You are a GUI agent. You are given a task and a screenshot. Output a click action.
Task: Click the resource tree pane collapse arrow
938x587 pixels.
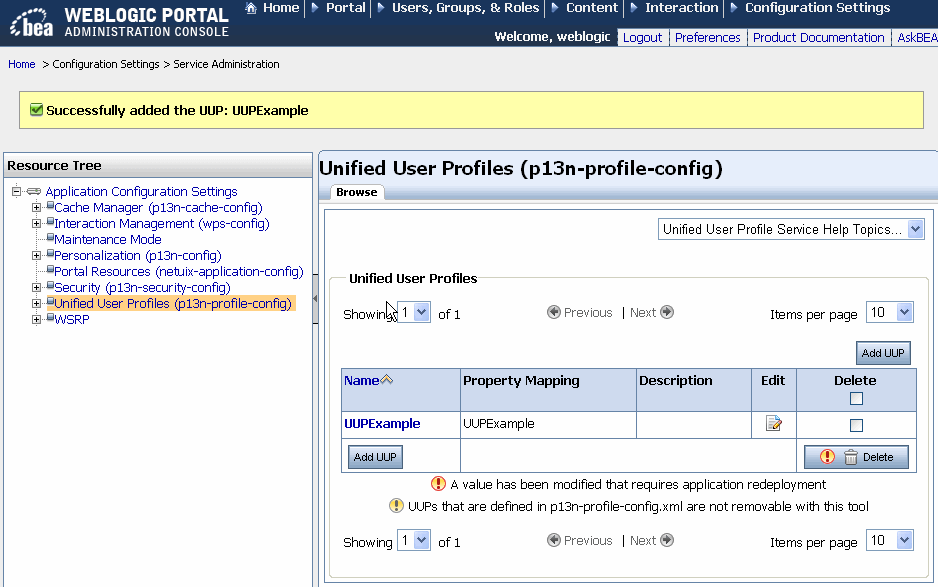click(315, 298)
